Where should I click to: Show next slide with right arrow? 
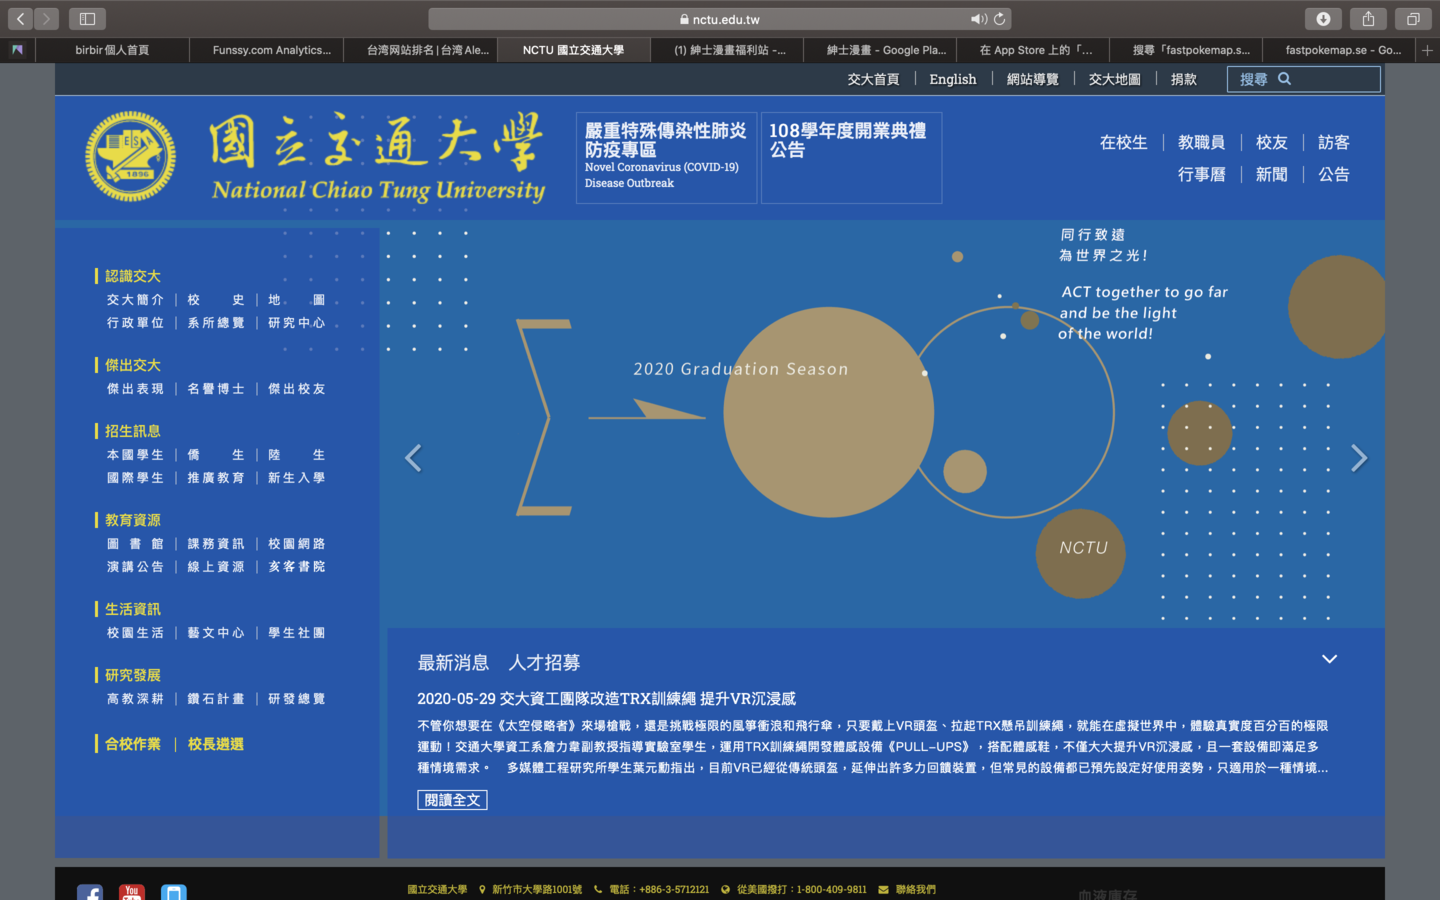coord(1358,458)
